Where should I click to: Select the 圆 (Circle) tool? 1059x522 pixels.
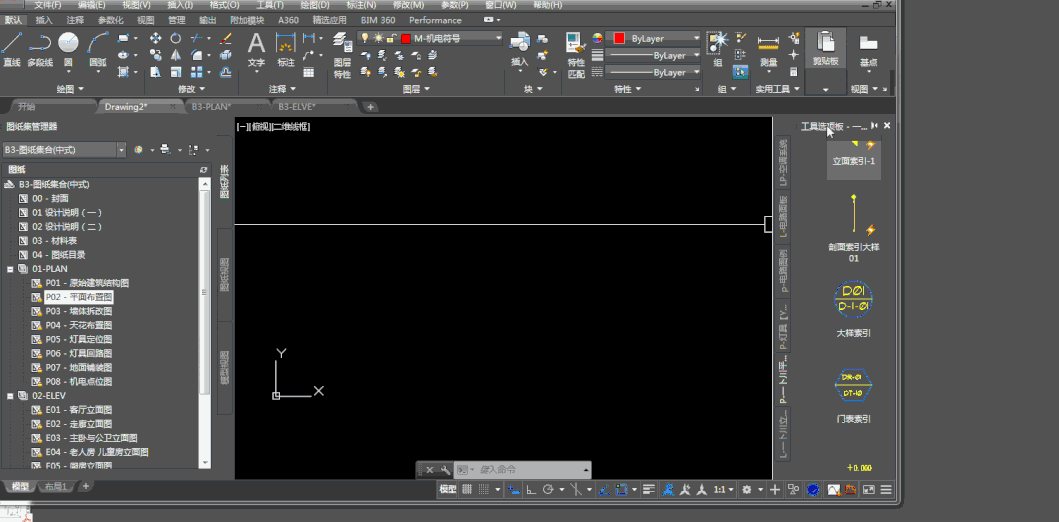pos(68,49)
